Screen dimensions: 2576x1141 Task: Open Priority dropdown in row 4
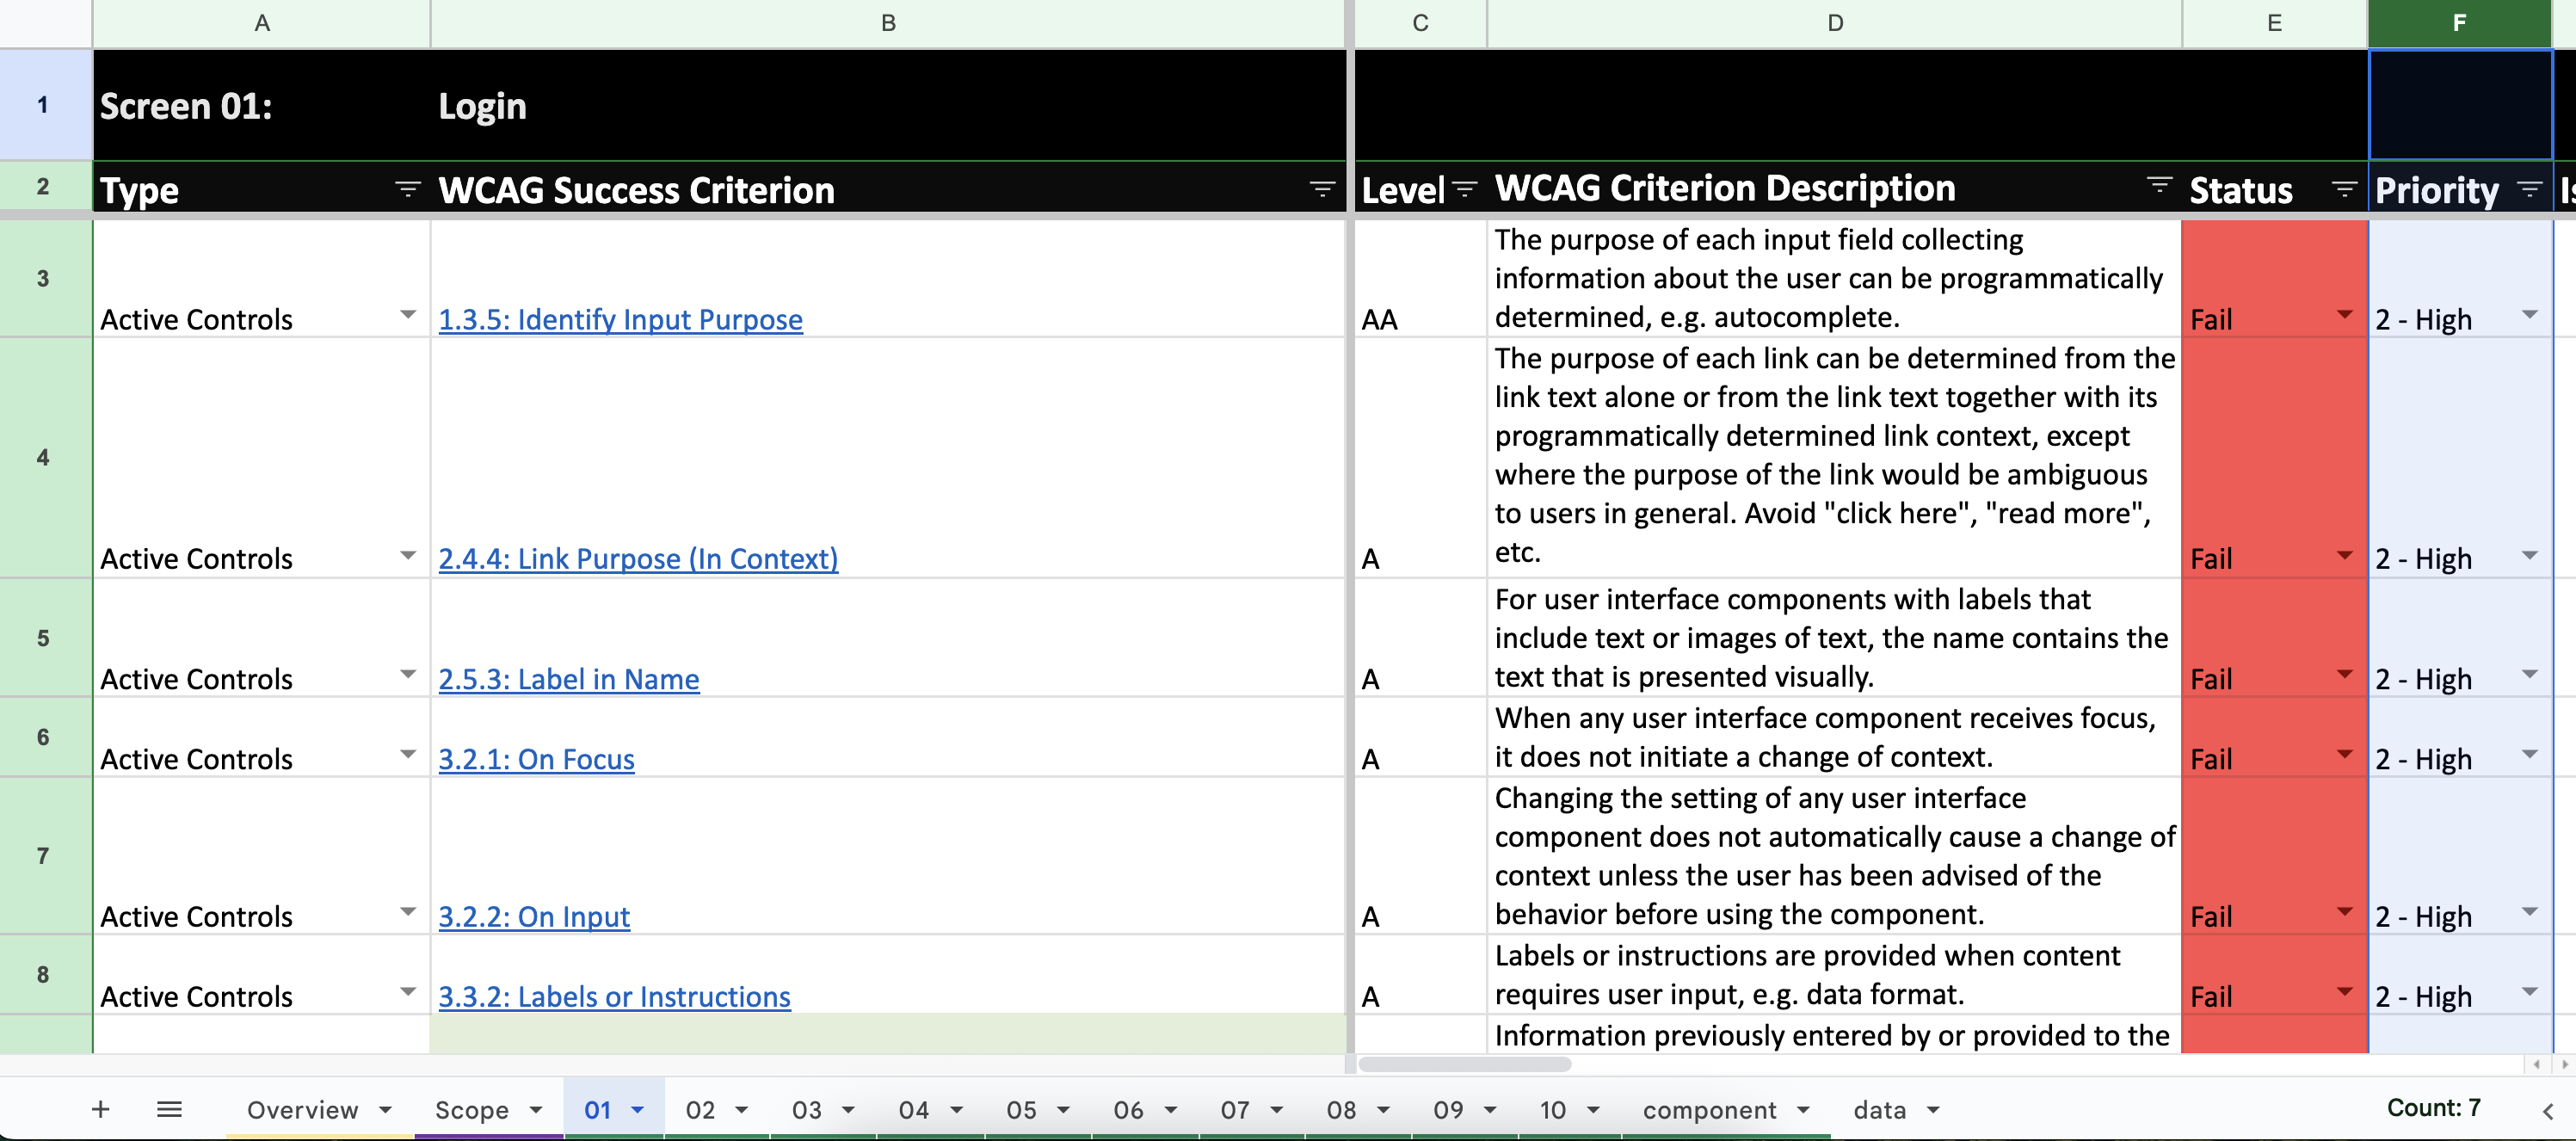[2529, 555]
